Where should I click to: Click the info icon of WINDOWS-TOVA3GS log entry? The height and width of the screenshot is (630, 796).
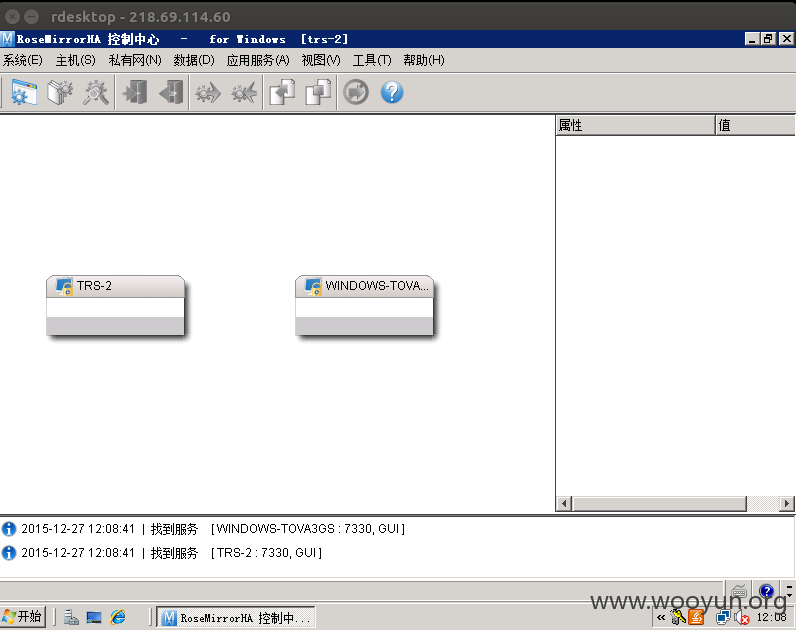tap(9, 529)
